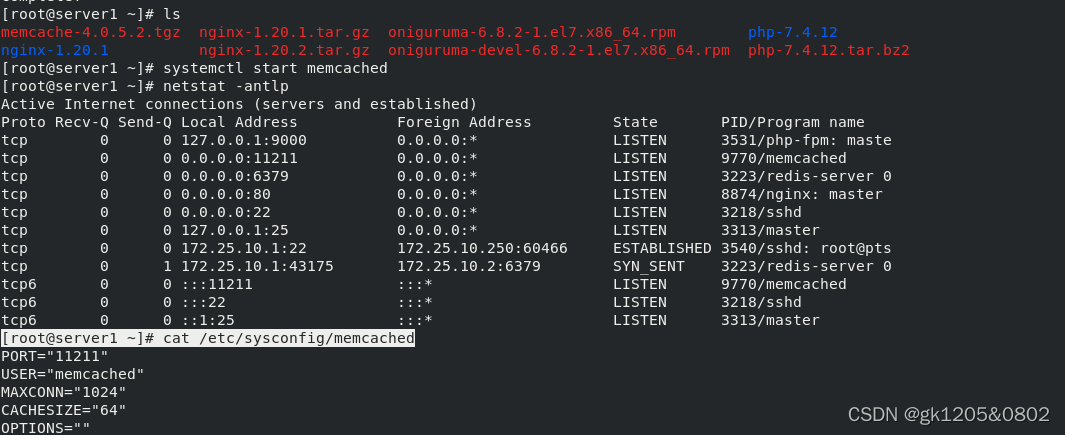Click tcp6 local address :::22
This screenshot has width=1065, height=435.
click(x=203, y=302)
